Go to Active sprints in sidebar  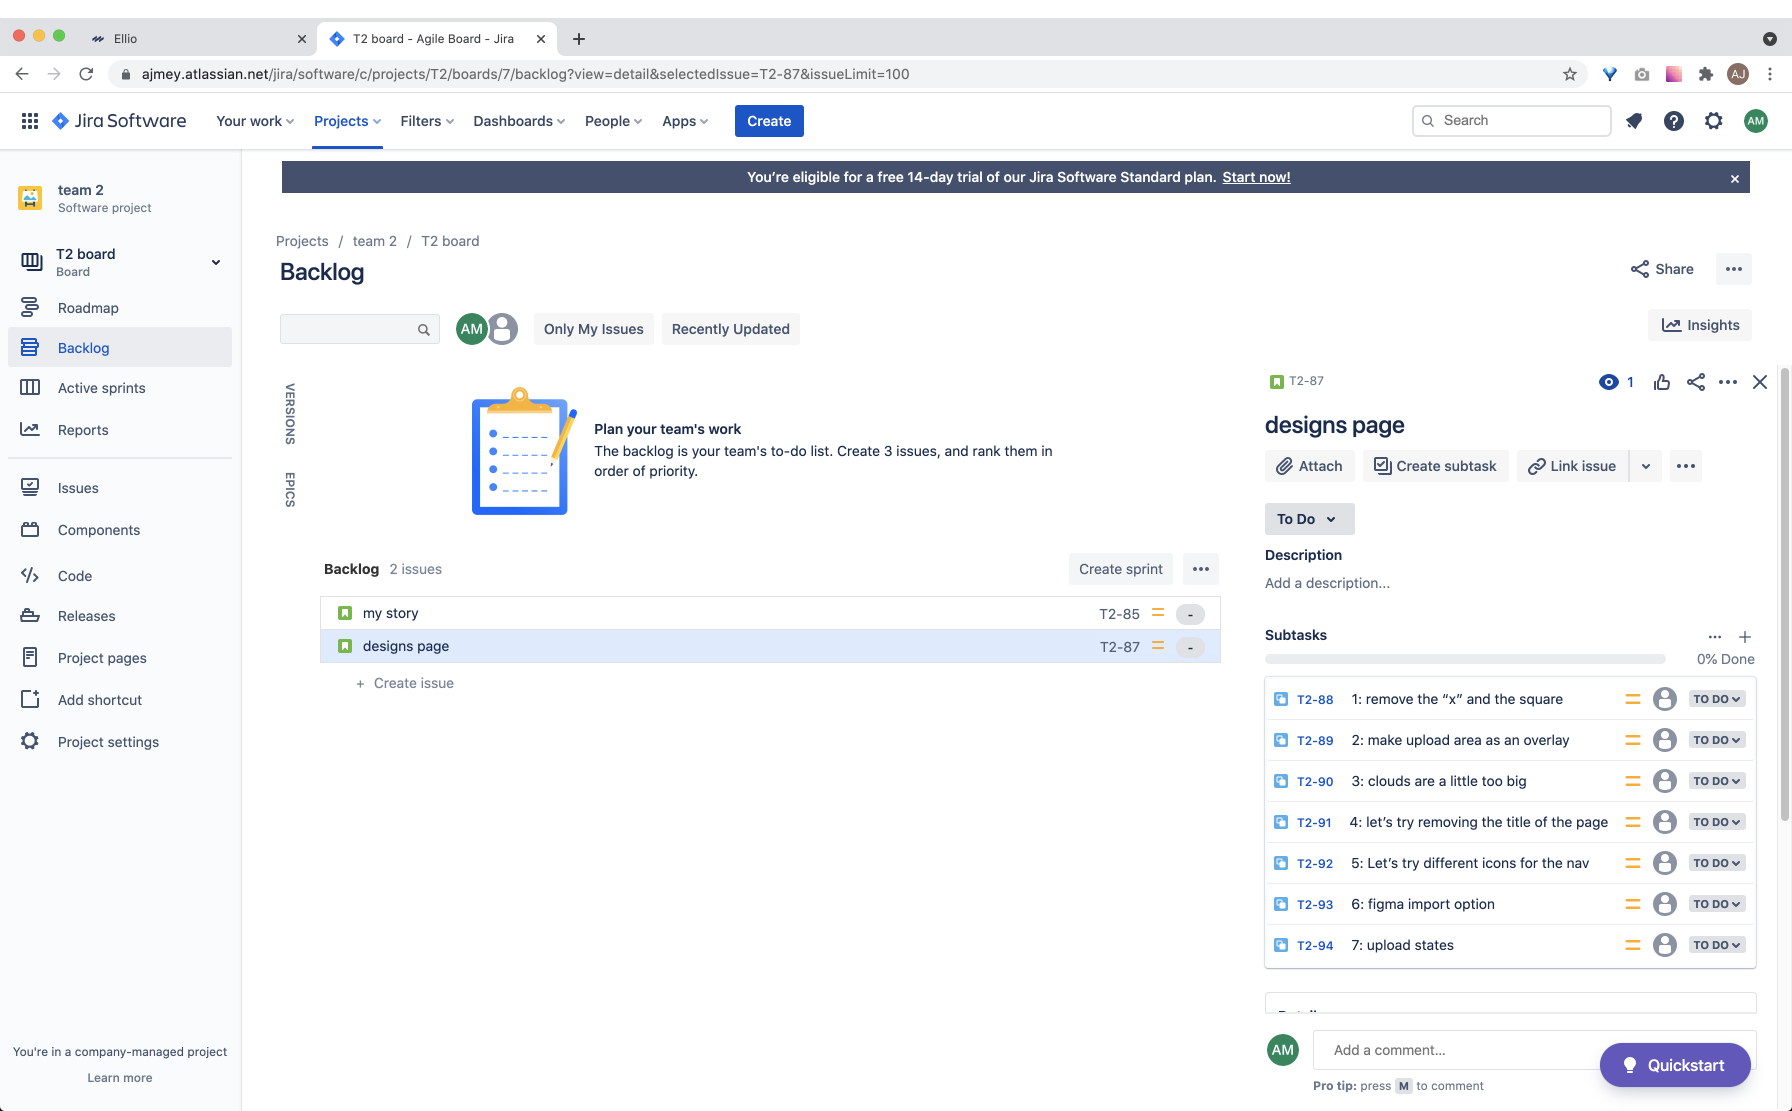coord(101,388)
